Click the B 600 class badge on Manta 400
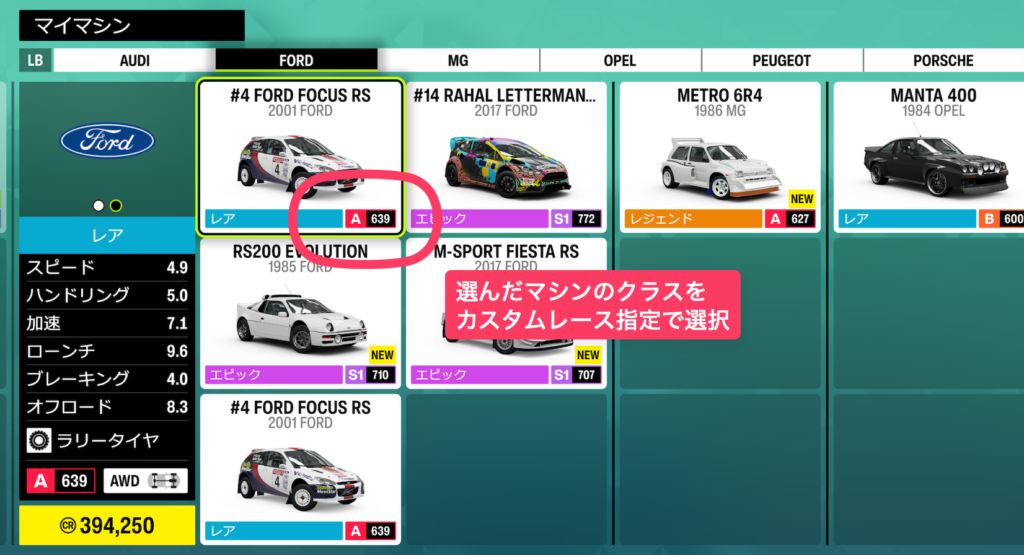Screen dimensions: 1024x555 [1001, 219]
